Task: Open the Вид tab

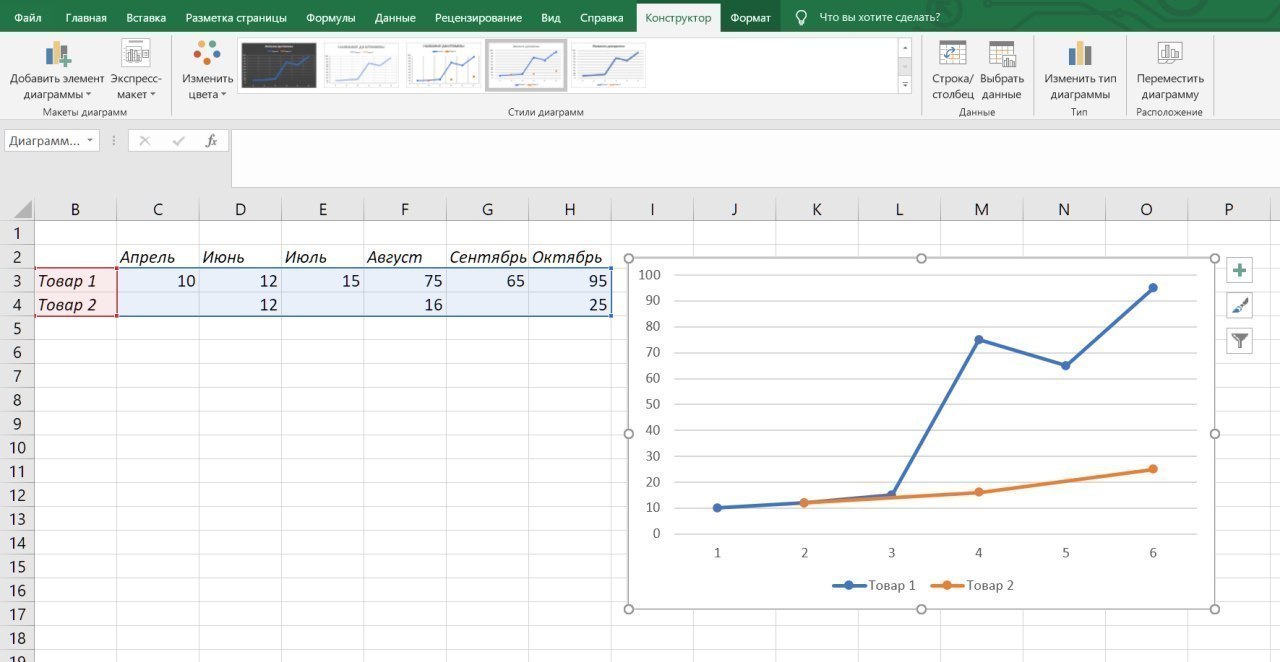Action: 551,18
